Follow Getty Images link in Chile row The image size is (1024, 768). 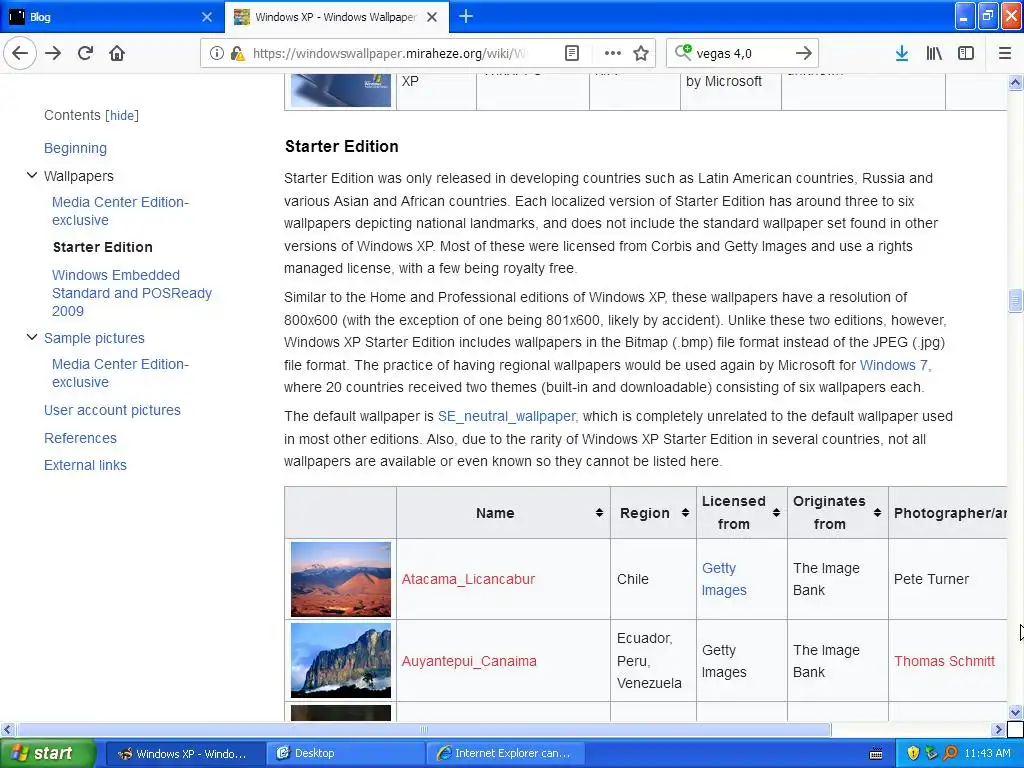724,579
